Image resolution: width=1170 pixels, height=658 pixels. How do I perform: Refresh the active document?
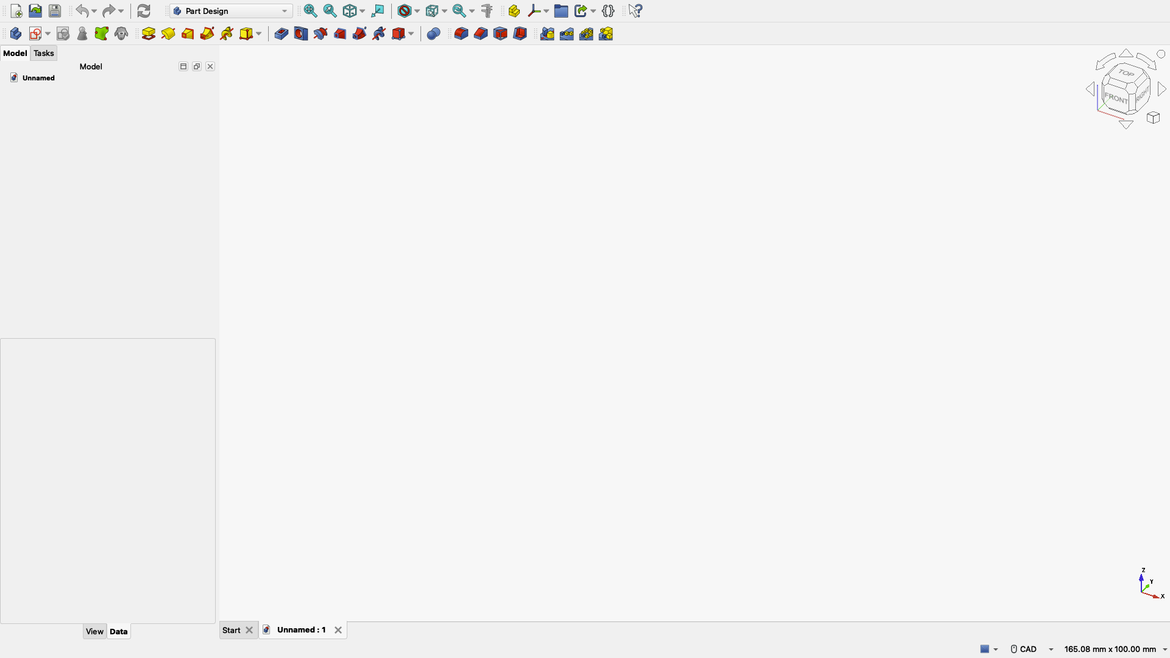tap(143, 10)
